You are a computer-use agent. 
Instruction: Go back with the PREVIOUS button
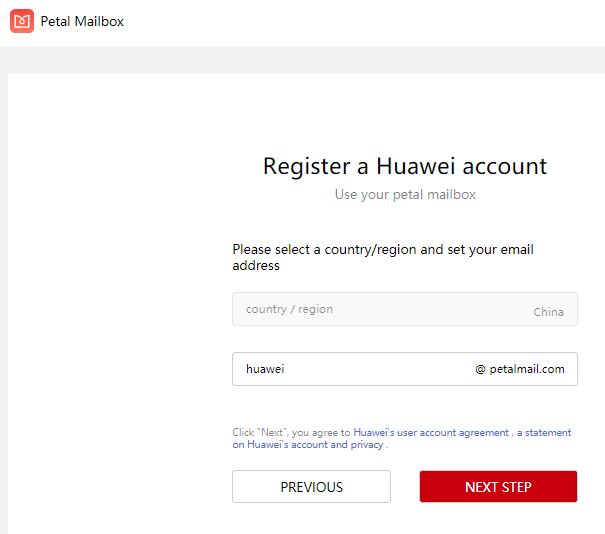click(x=311, y=487)
